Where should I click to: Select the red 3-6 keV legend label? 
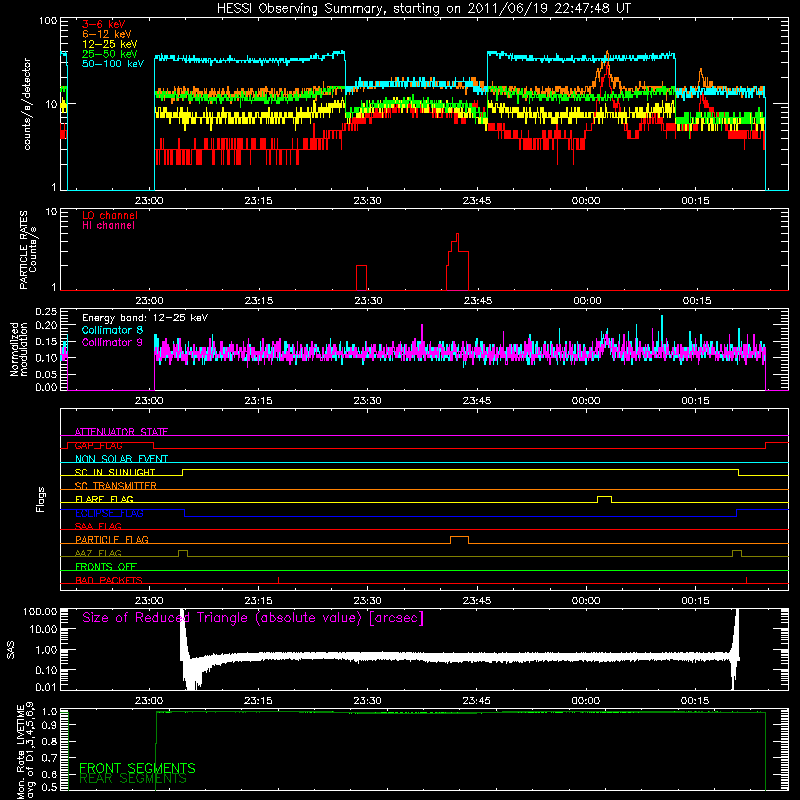[103, 24]
